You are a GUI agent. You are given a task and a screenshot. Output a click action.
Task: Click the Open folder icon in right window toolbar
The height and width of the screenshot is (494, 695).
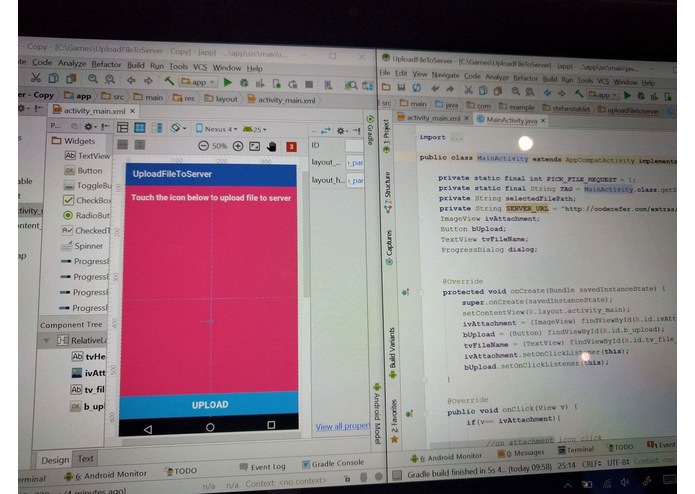pos(386,87)
